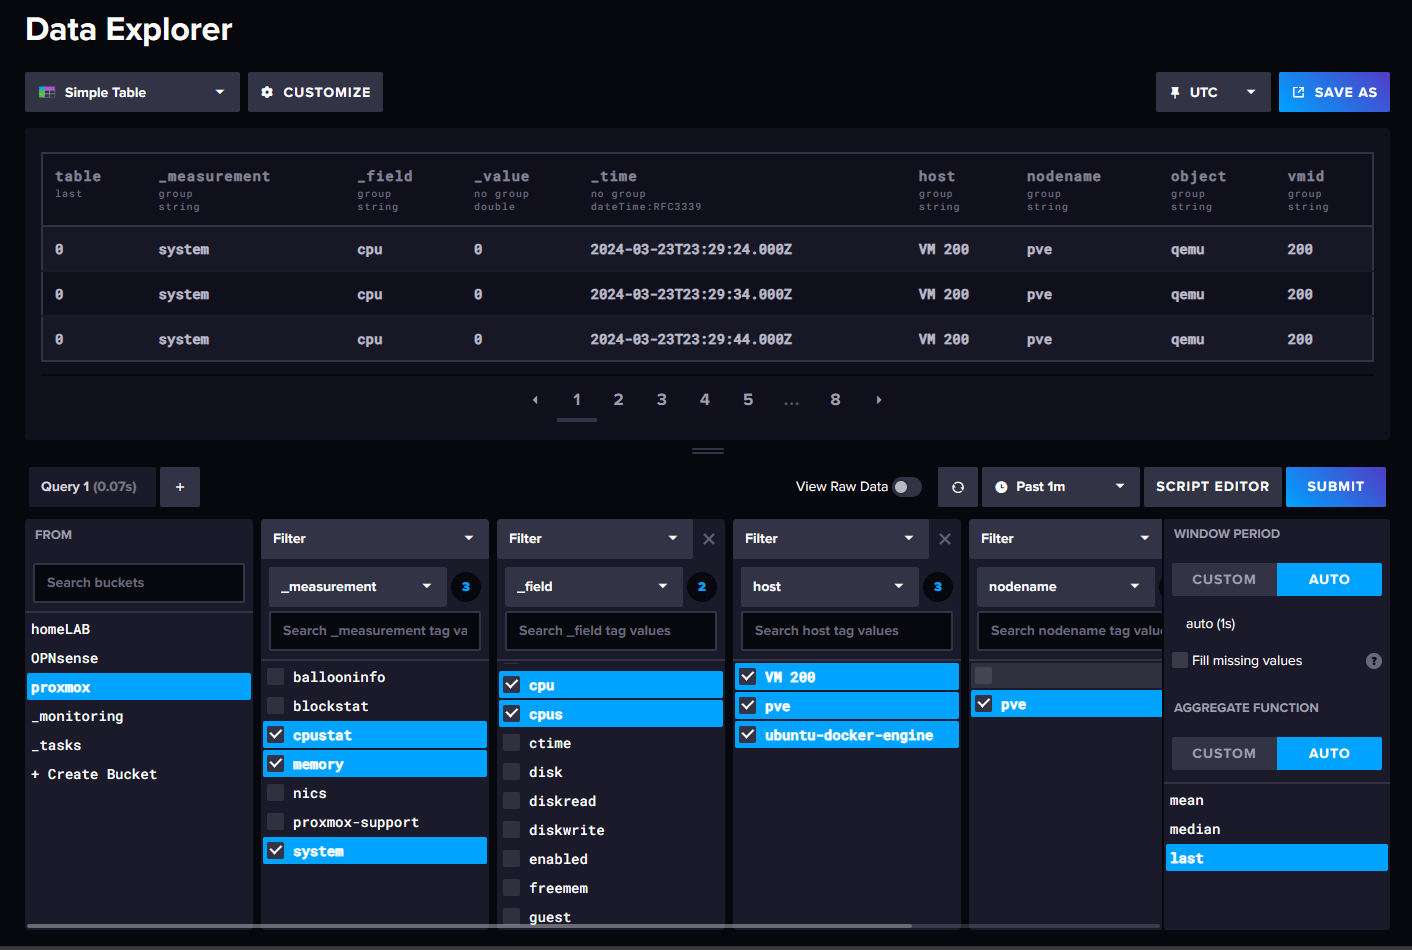Check the blockstat measurement
Viewport: 1412px width, 950px height.
276,706
